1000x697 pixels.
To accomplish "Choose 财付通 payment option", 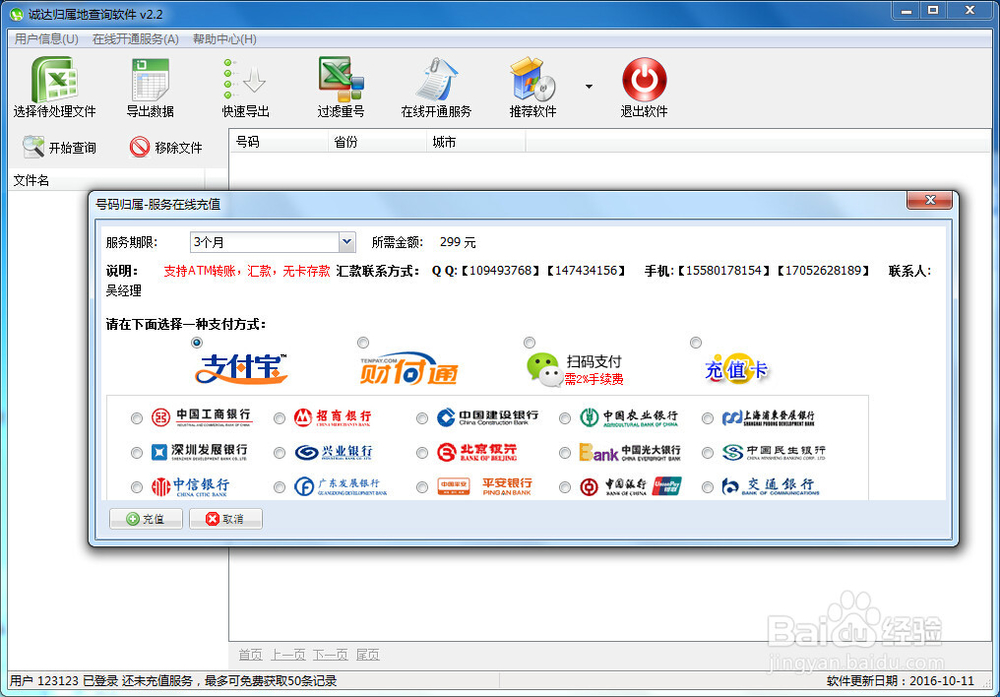I will click(363, 342).
